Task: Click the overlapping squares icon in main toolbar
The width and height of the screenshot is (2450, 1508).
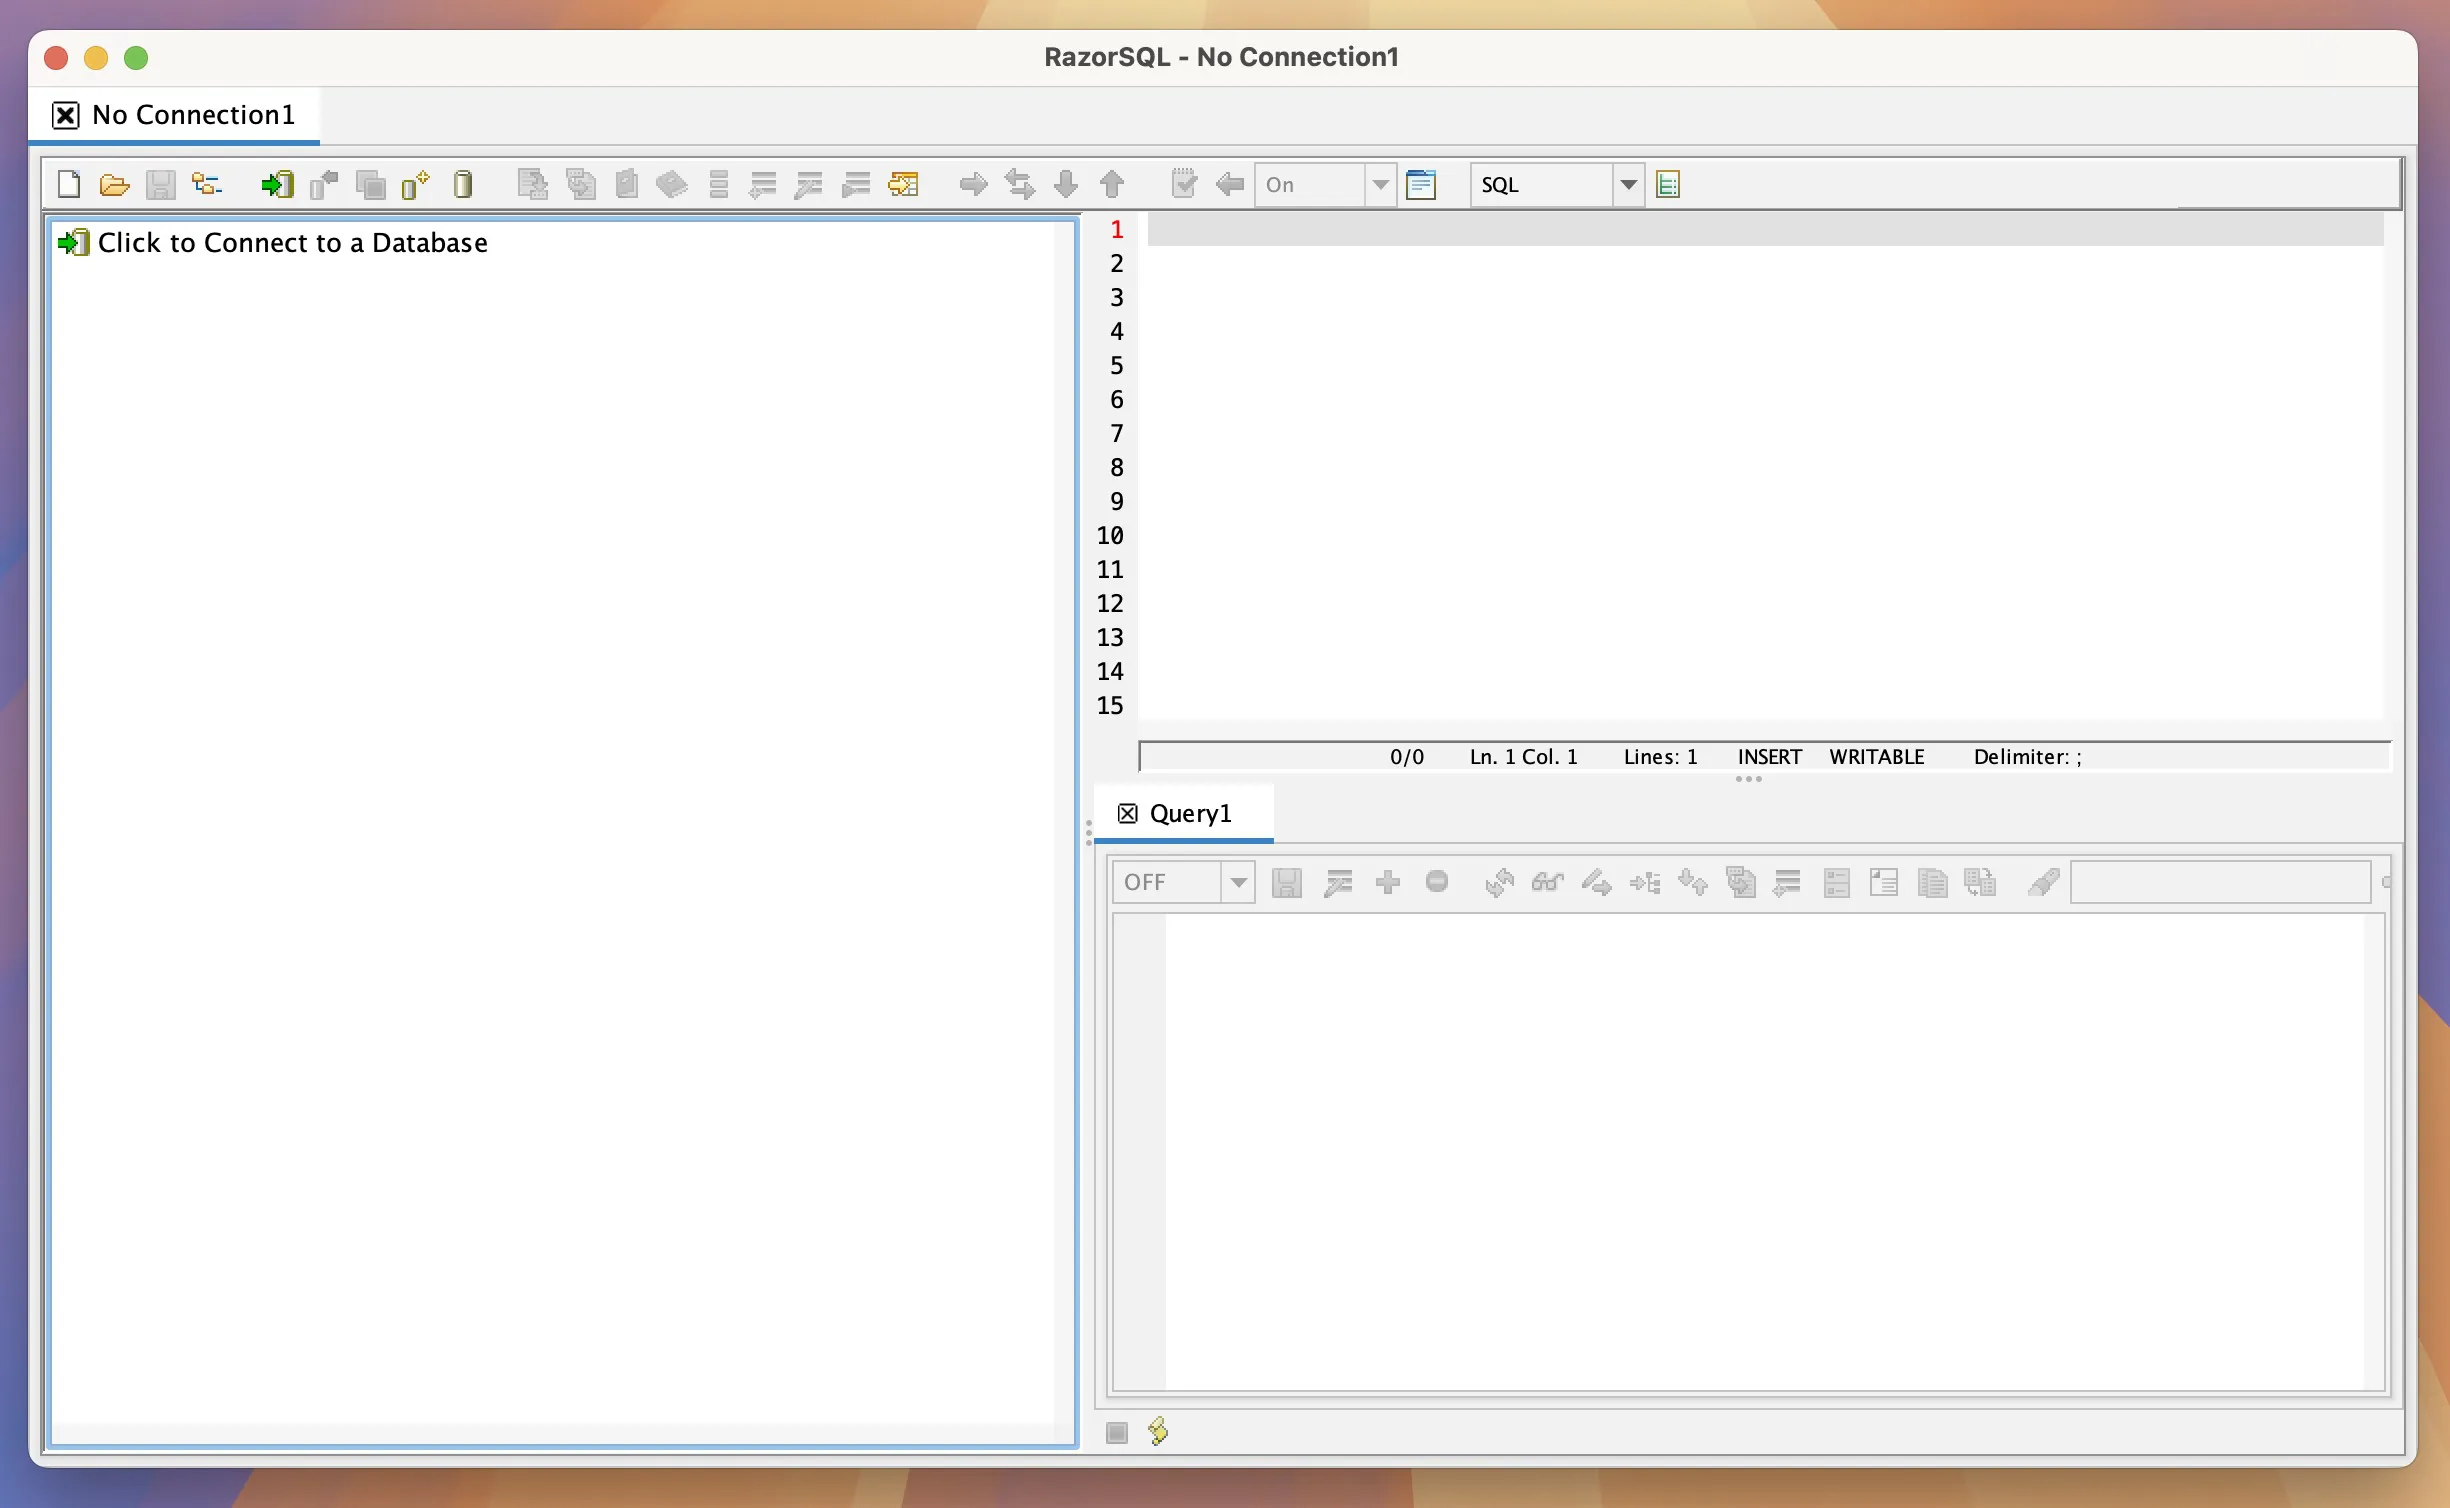Action: (x=370, y=184)
